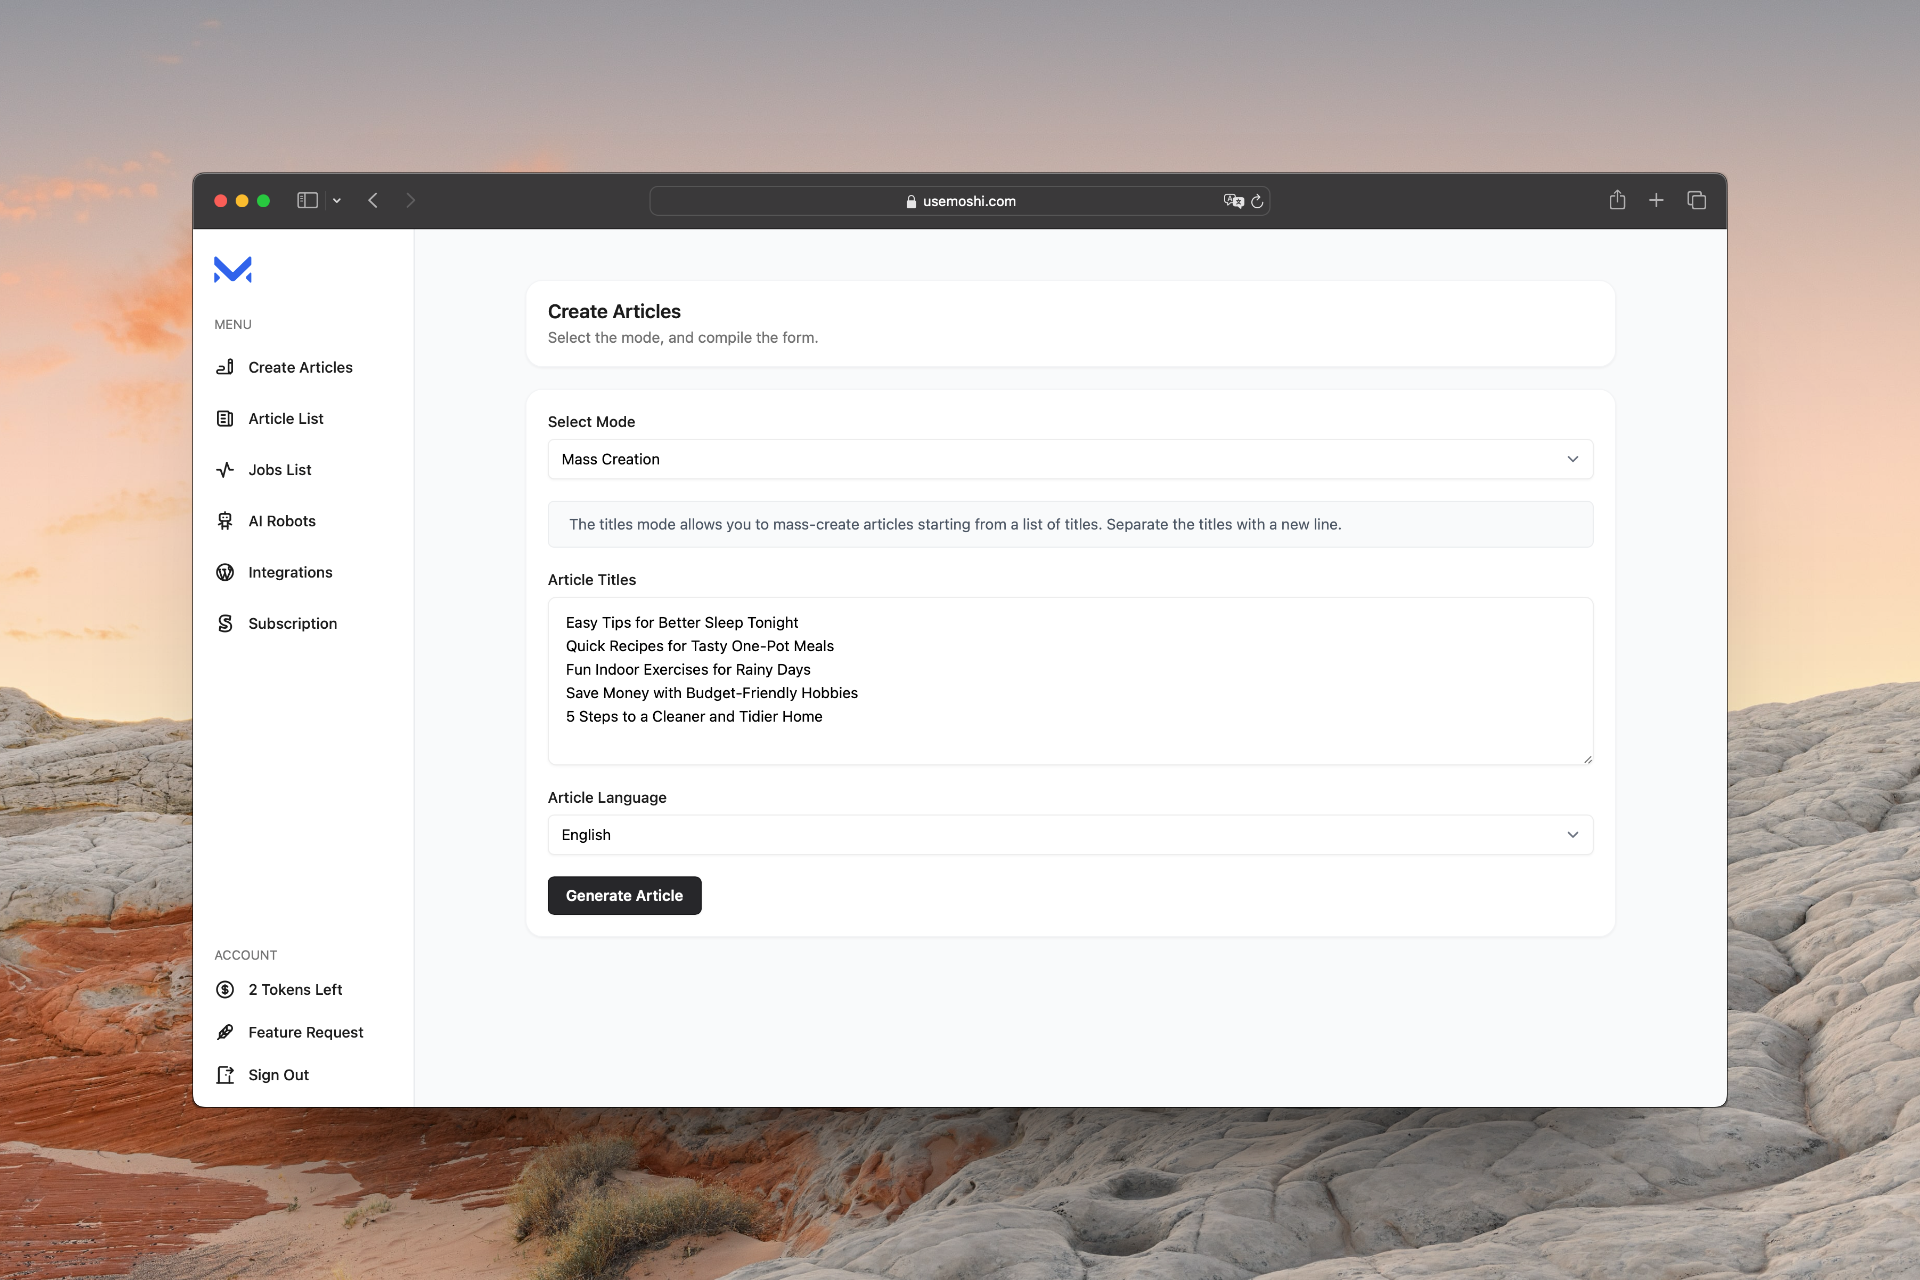The image size is (1920, 1280).
Task: Click the Integrations WordPress icon
Action: click(x=225, y=572)
